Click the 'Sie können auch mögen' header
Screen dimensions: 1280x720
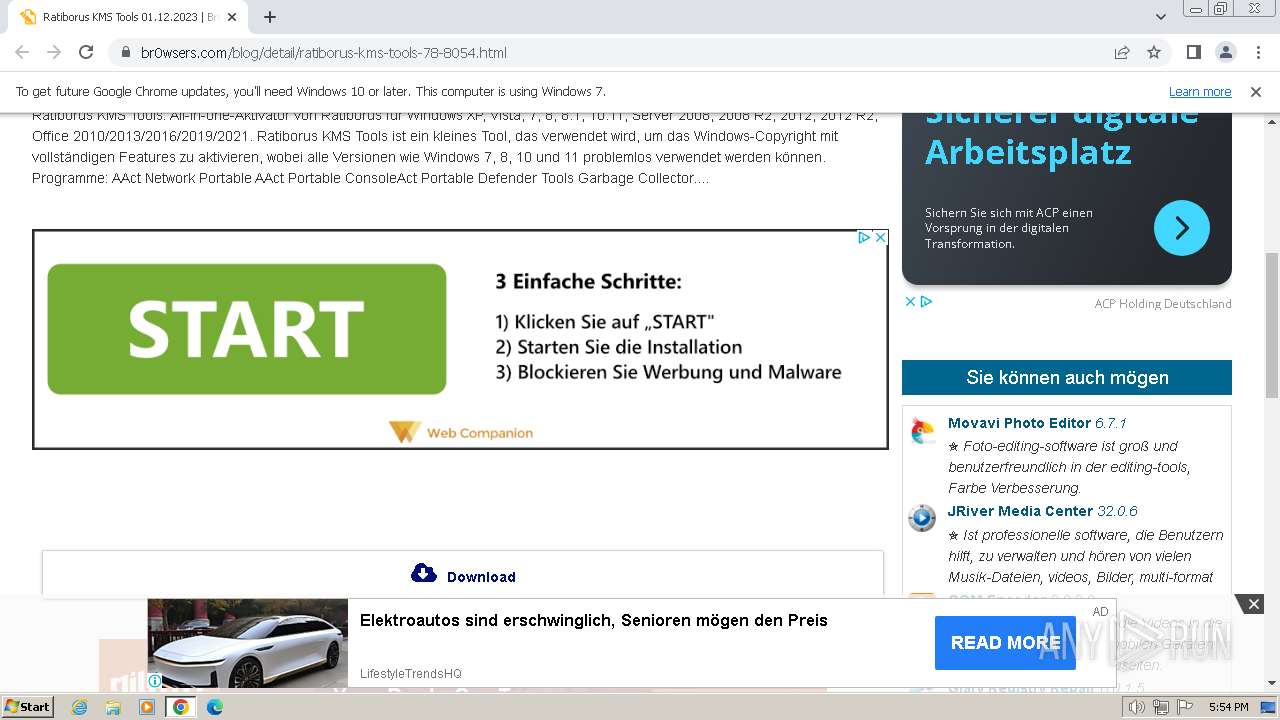pos(1067,378)
